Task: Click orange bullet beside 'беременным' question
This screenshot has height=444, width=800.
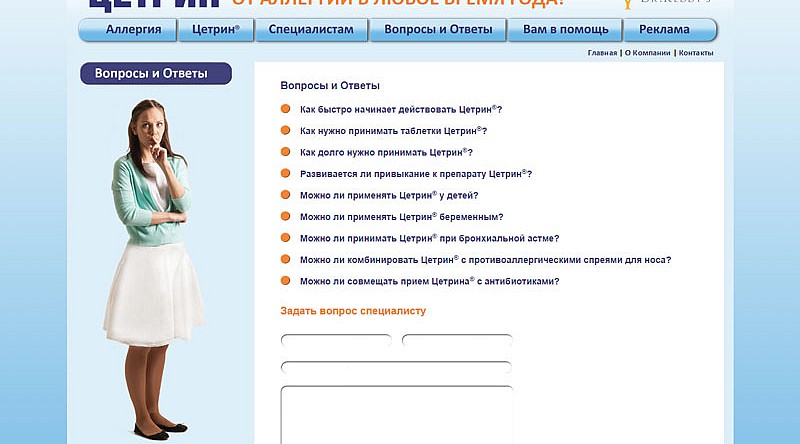Action: point(285,216)
